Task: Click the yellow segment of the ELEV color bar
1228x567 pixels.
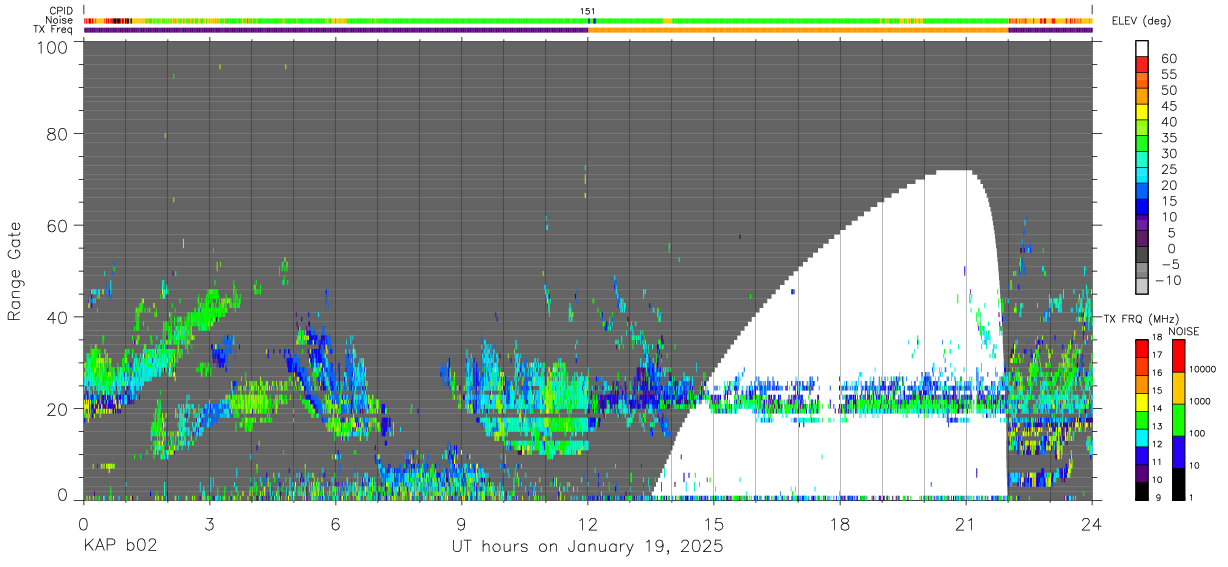Action: (x=1141, y=113)
